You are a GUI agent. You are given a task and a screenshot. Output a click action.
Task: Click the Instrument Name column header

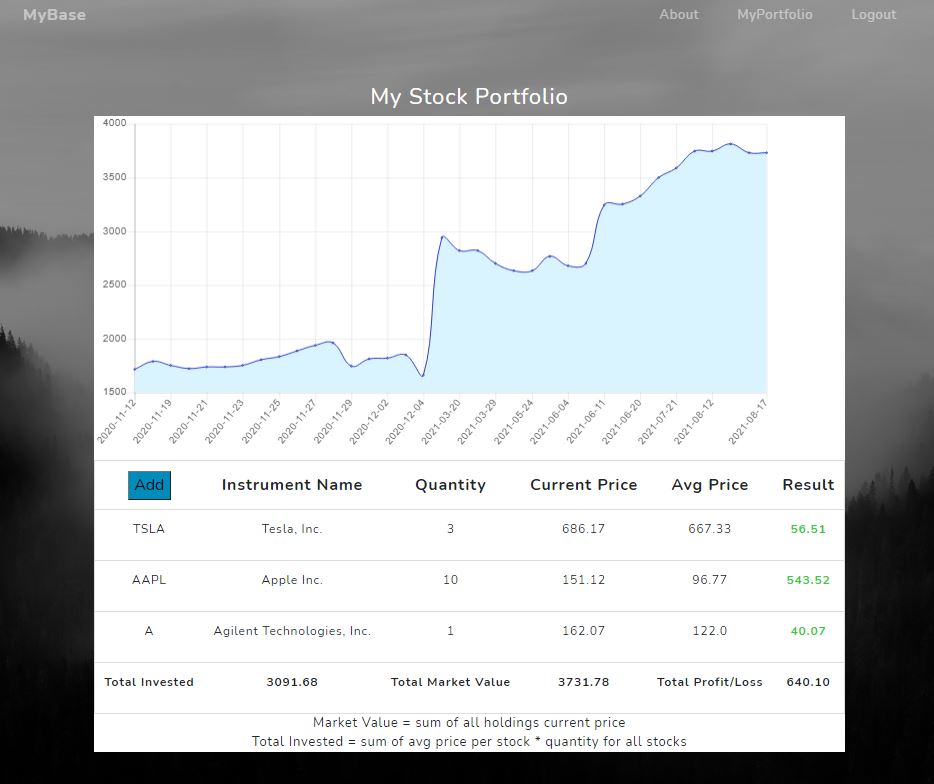click(x=292, y=485)
